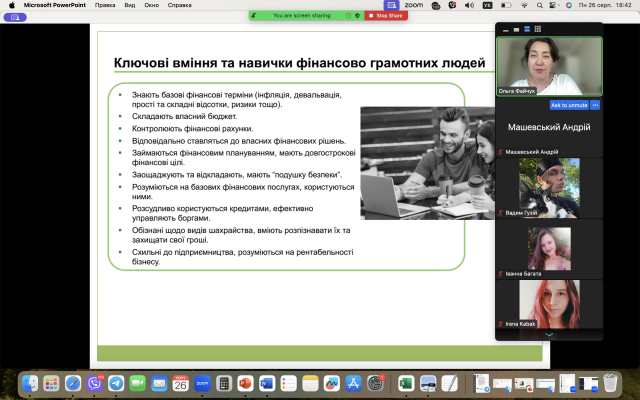640x400 pixels.
Task: Open Safari from the Dock
Action: pos(73,384)
